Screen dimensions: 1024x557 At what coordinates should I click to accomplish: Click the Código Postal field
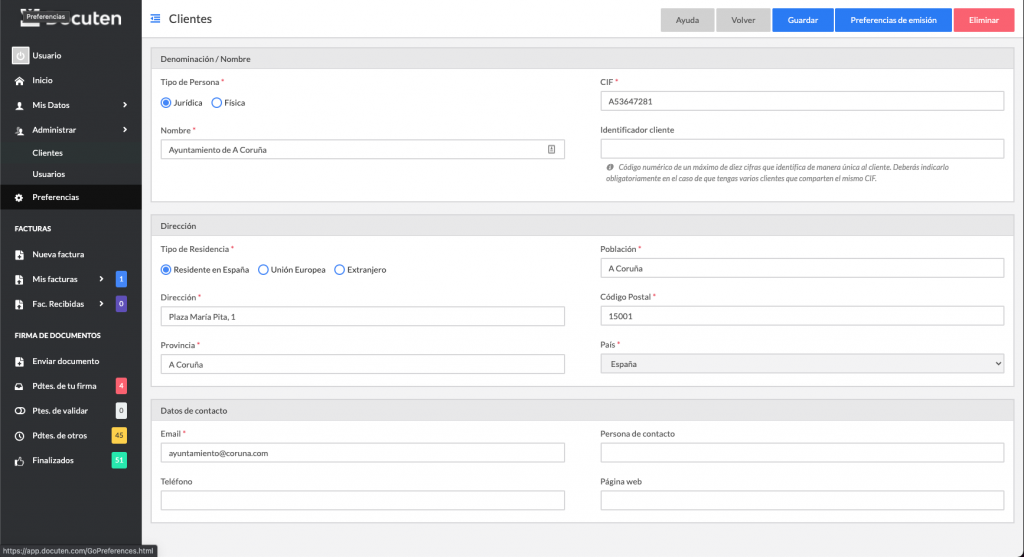[x=802, y=316]
